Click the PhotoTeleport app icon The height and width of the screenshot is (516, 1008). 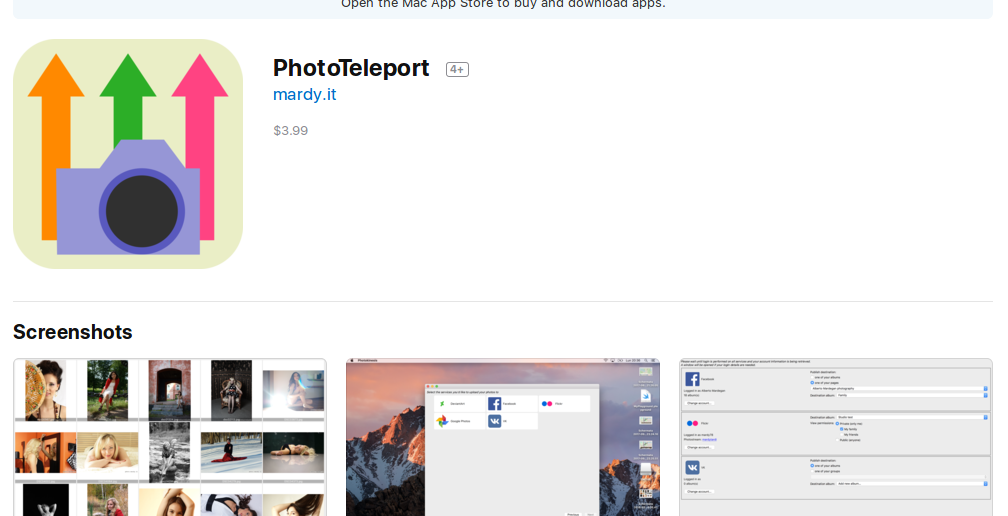pyautogui.click(x=128, y=154)
